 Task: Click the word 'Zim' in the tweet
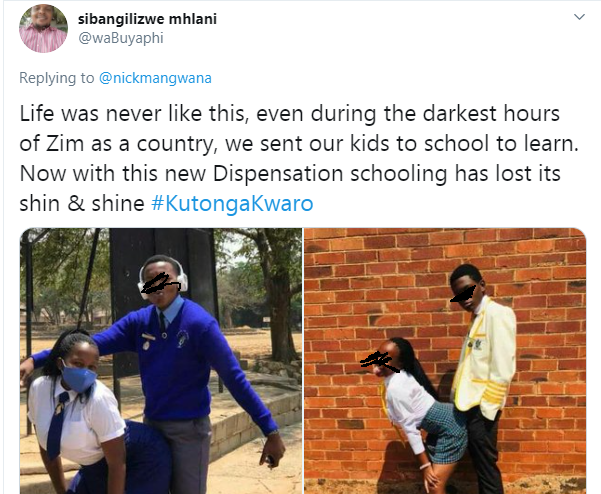click(65, 144)
